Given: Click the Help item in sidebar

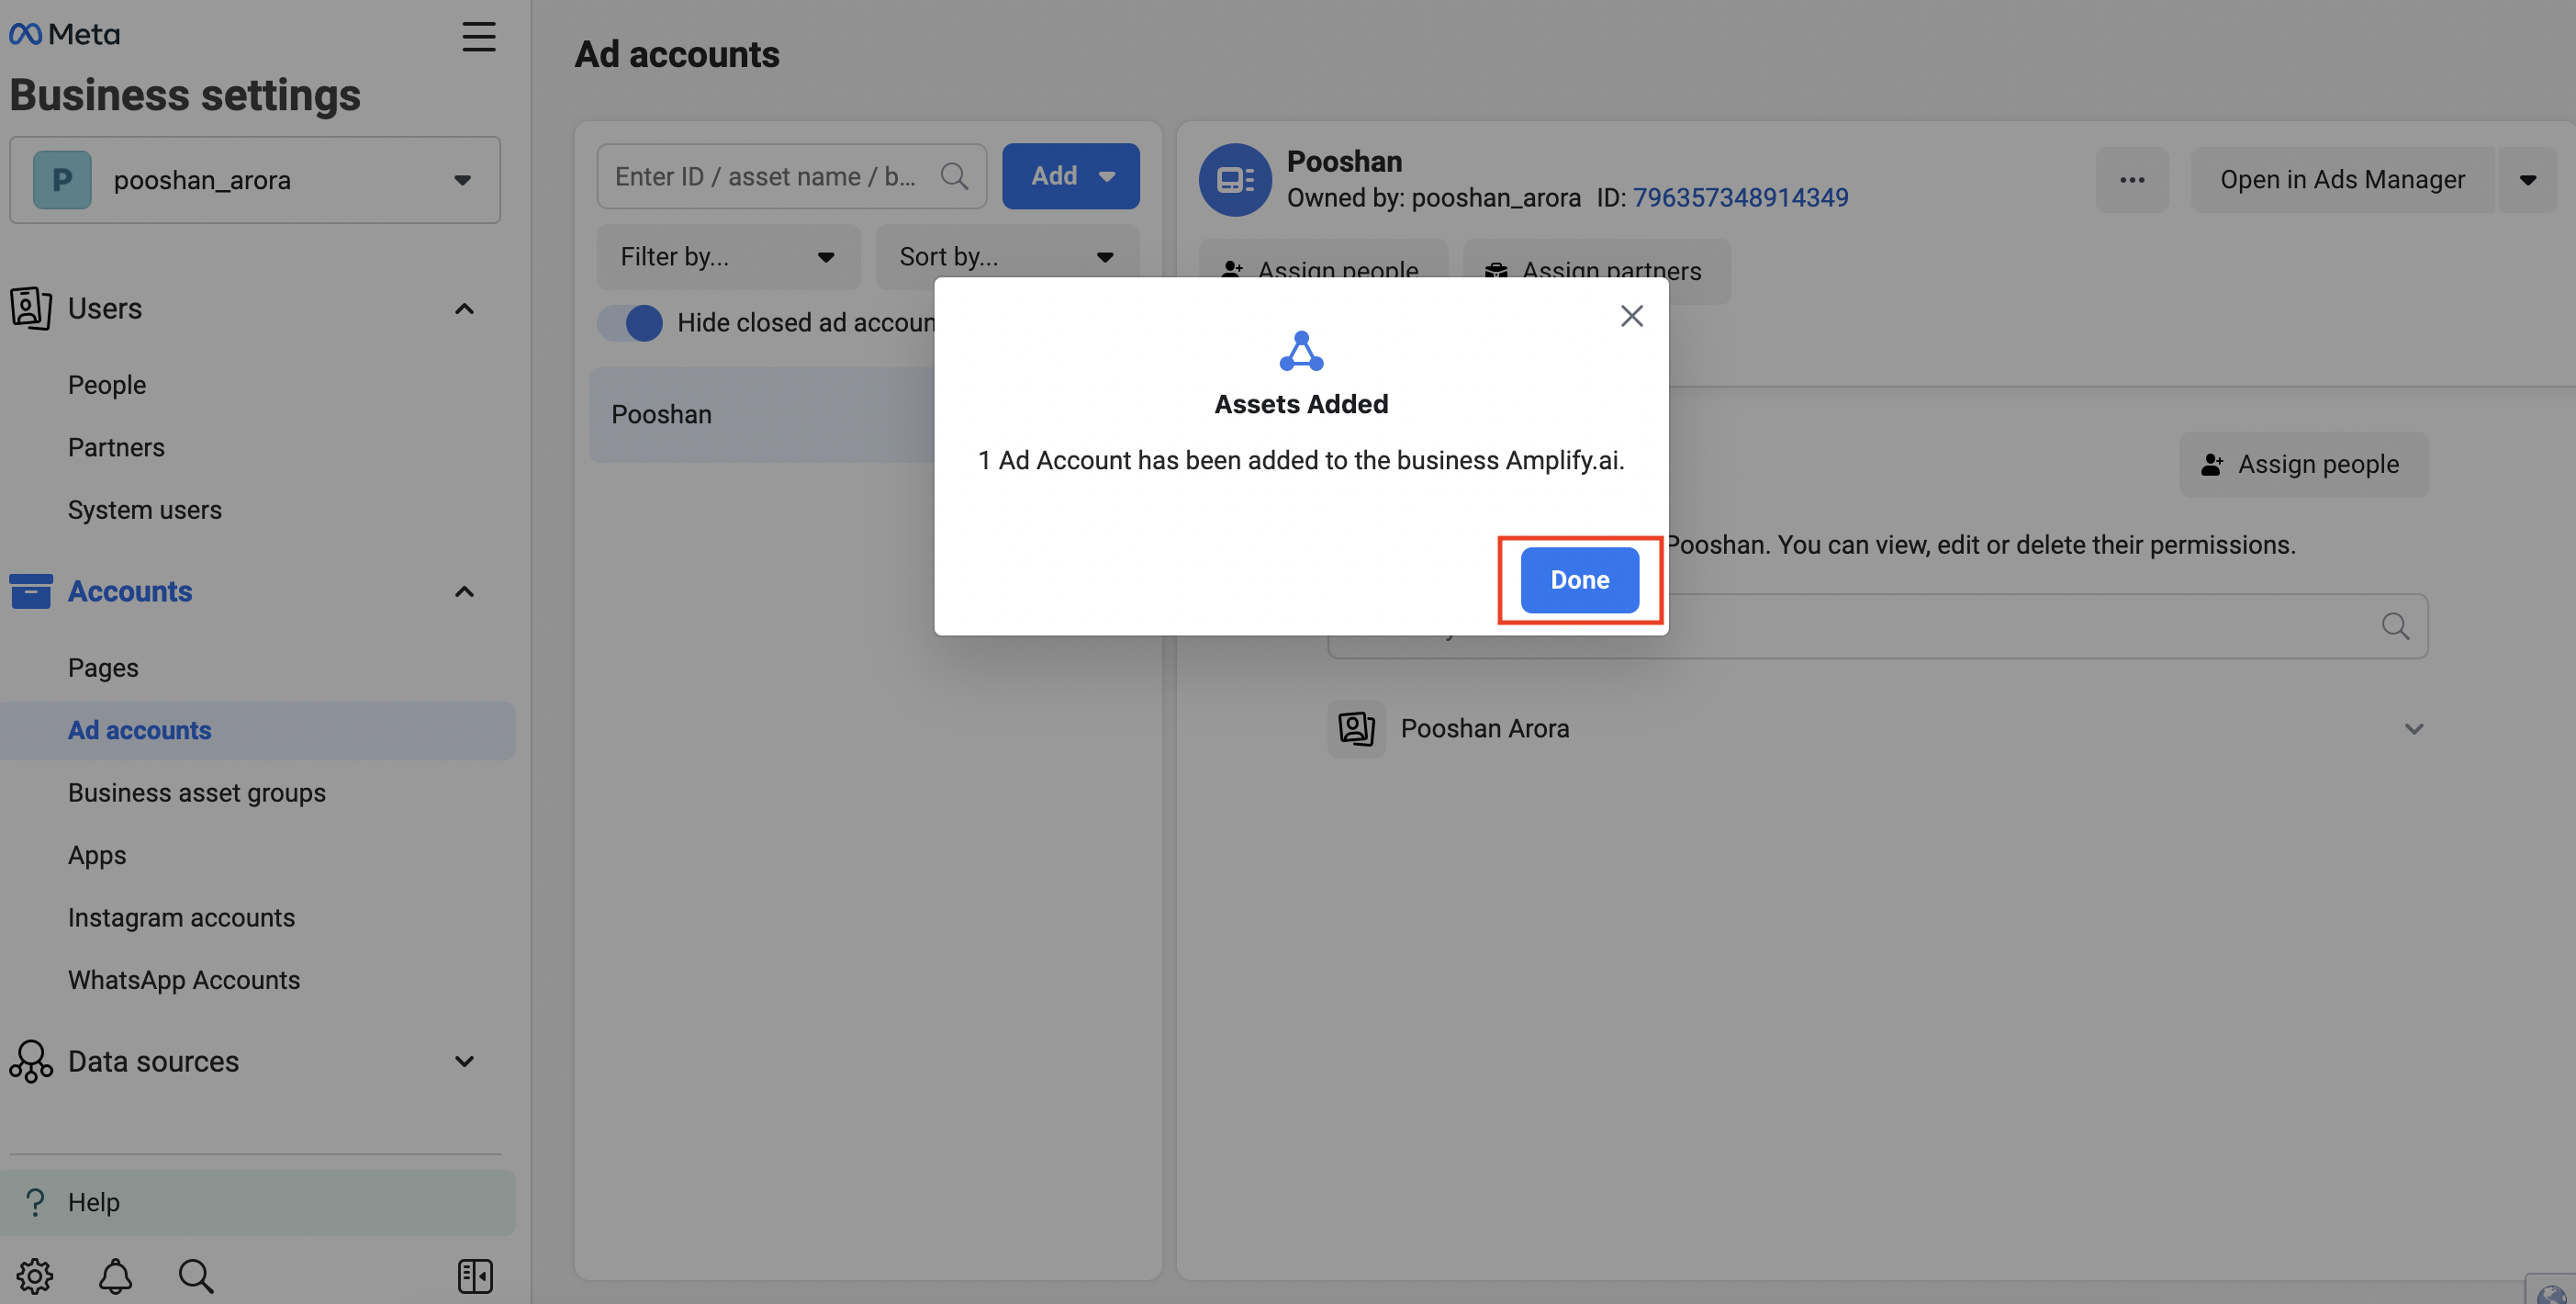Looking at the screenshot, I should (258, 1203).
